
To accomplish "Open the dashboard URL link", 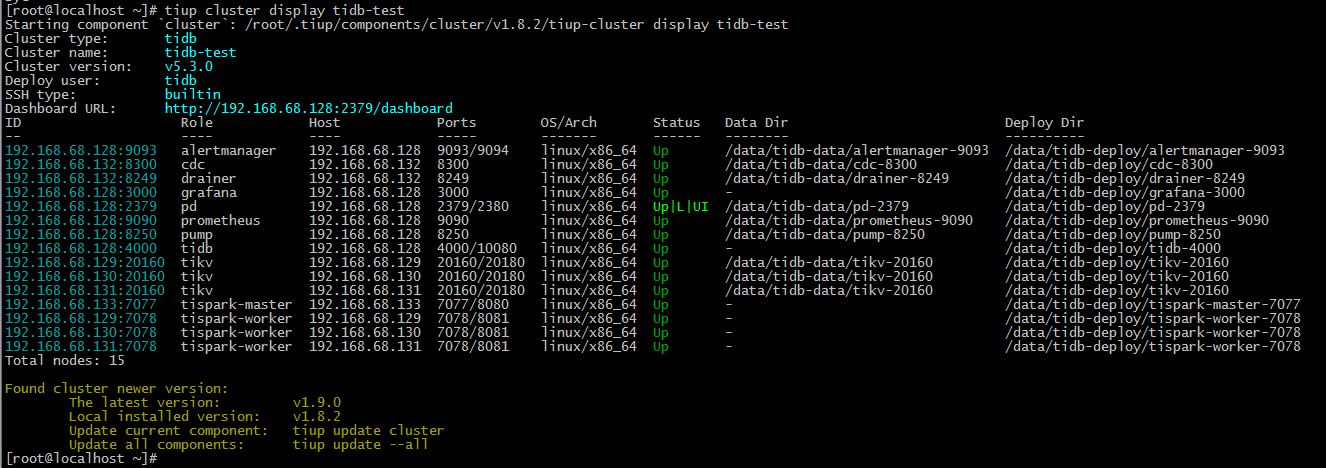I will point(309,108).
